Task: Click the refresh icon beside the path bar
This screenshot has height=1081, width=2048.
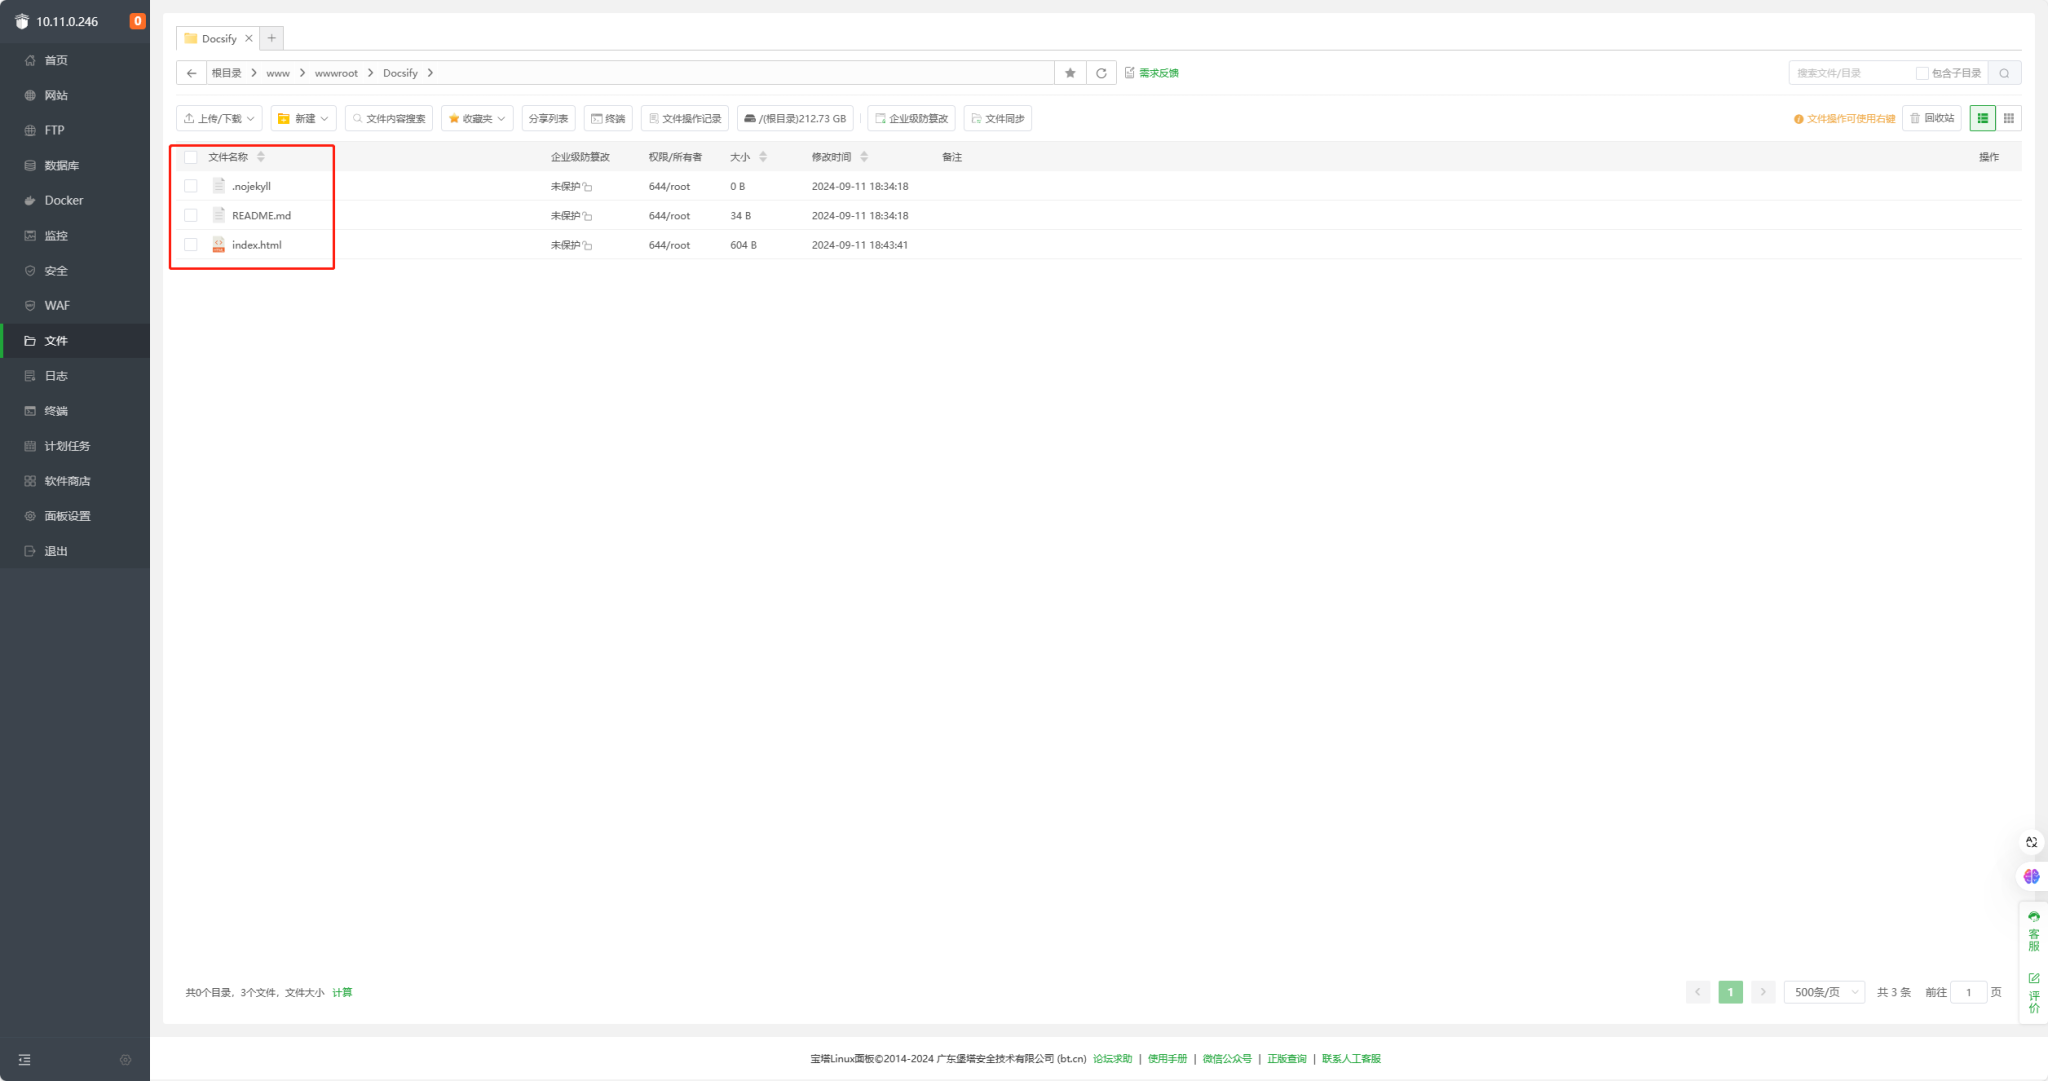Action: 1101,73
